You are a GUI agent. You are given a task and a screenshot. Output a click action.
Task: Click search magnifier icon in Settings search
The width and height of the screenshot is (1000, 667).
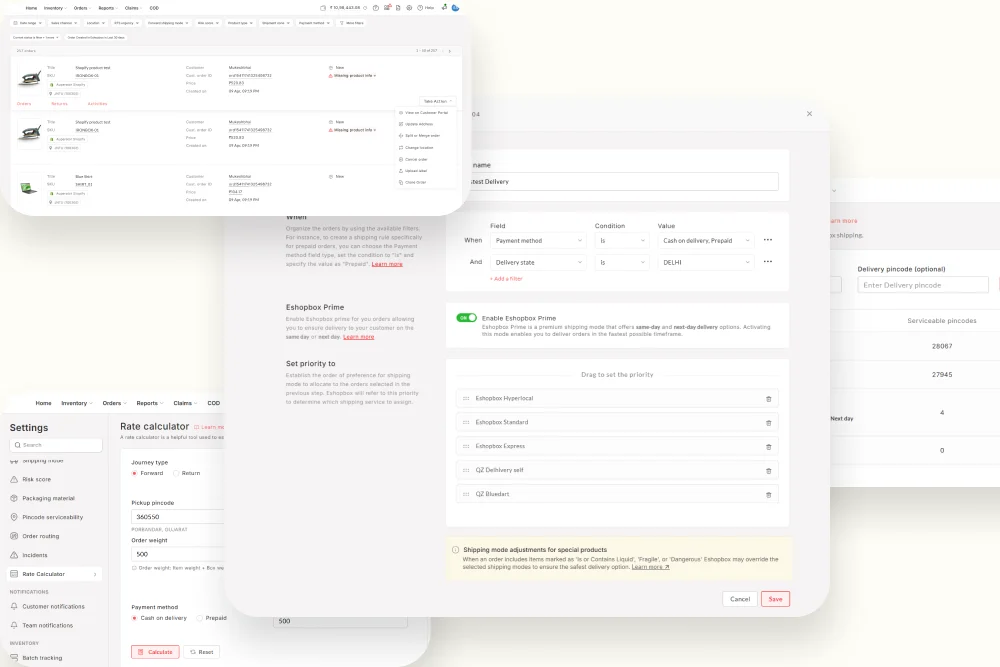[x=17, y=445]
